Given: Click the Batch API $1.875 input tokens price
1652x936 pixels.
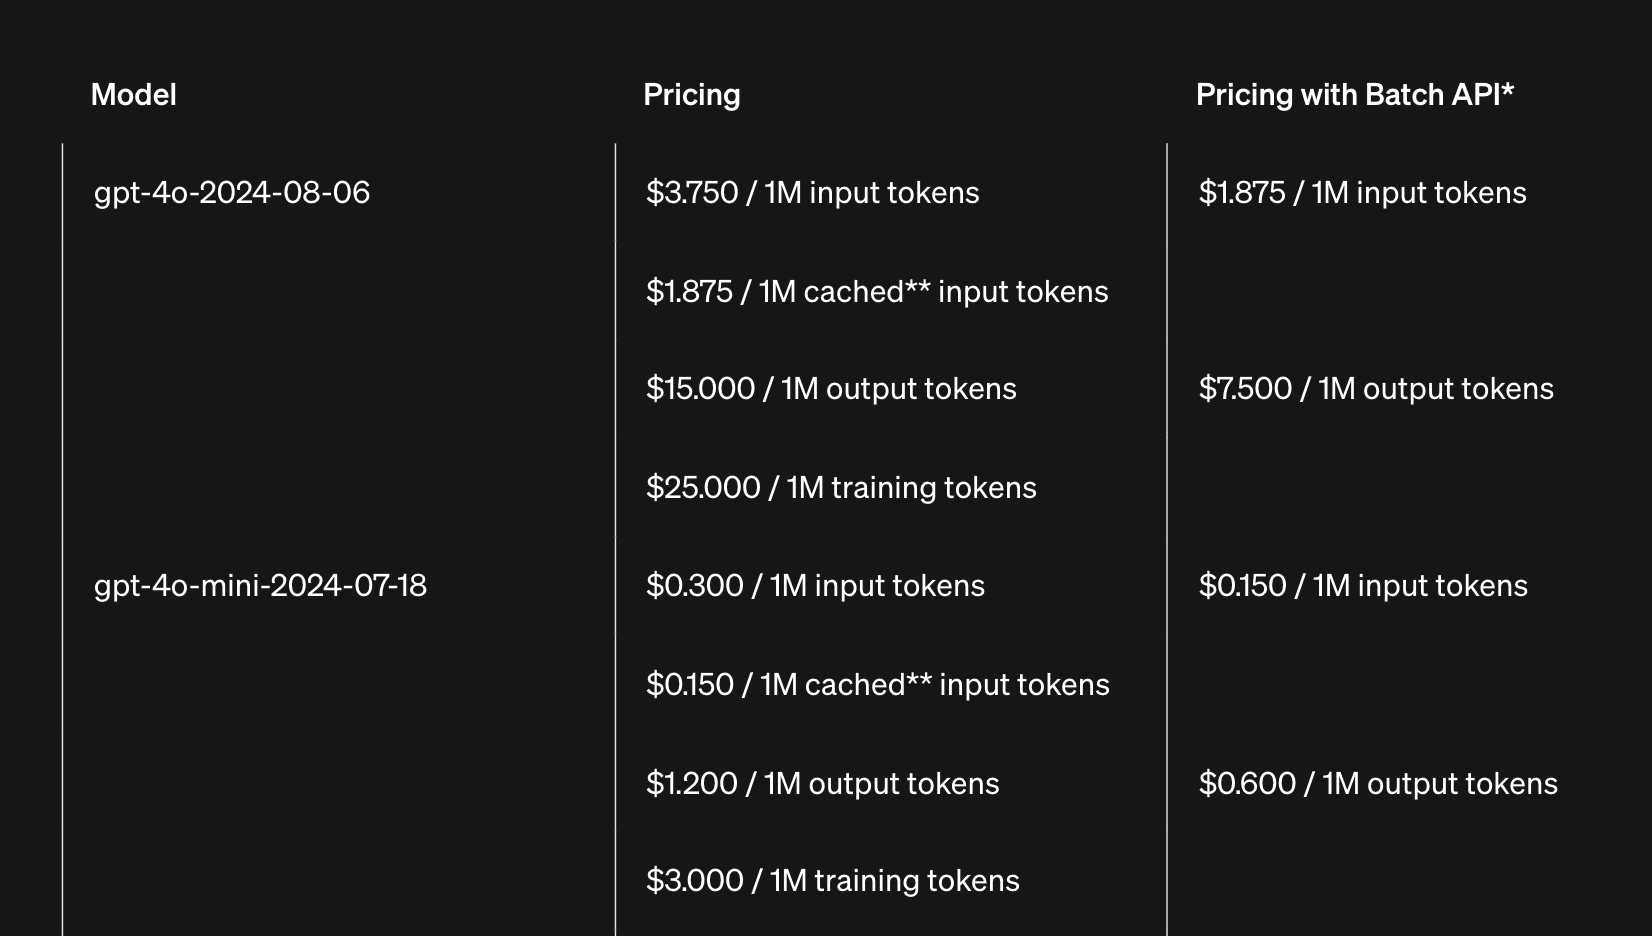Looking at the screenshot, I should pyautogui.click(x=1362, y=192).
